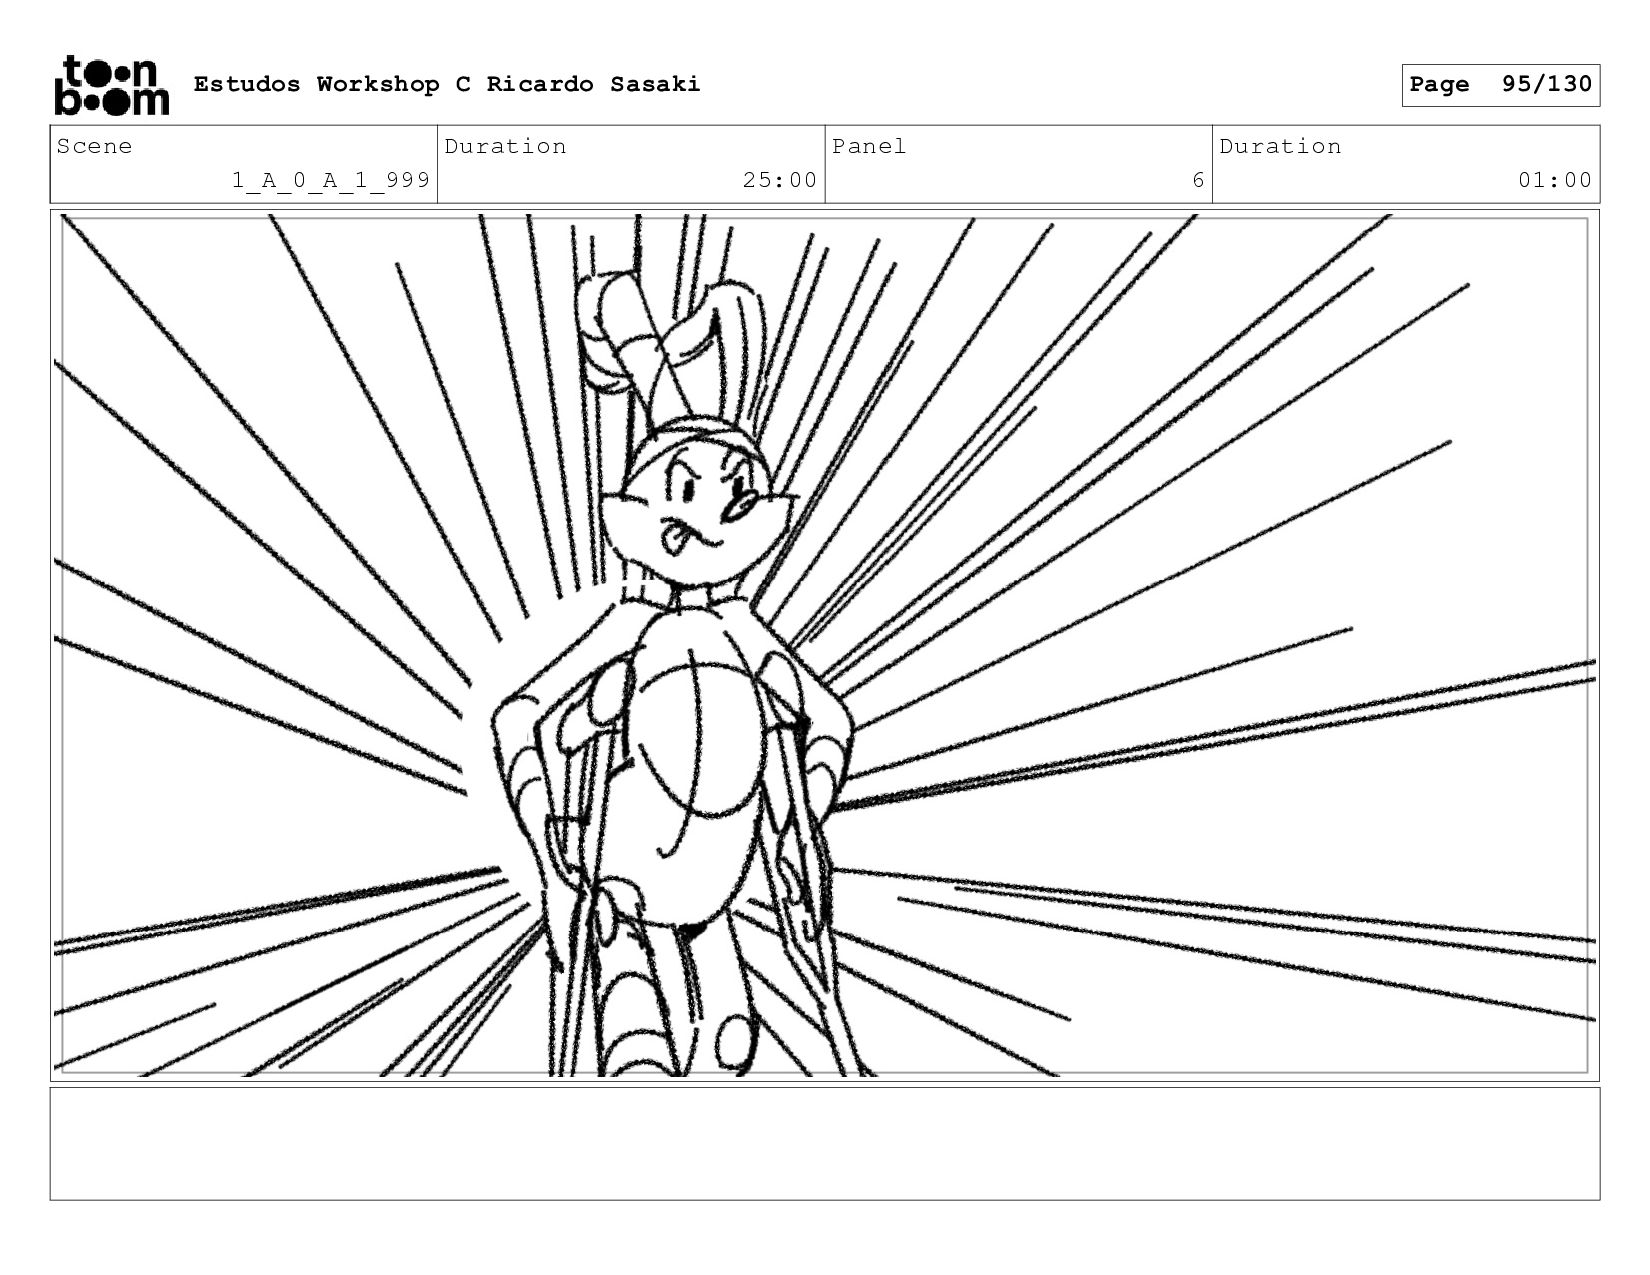Image resolution: width=1650 pixels, height=1275 pixels.
Task: Click the 'Panel' field label
Action: pos(869,146)
